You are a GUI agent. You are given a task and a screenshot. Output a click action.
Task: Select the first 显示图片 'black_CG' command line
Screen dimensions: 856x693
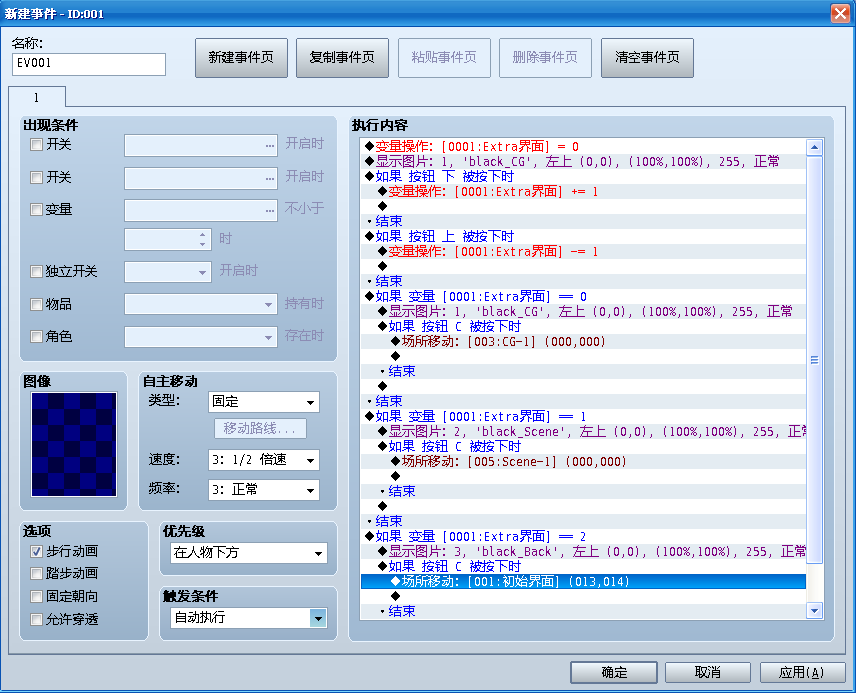click(583, 162)
